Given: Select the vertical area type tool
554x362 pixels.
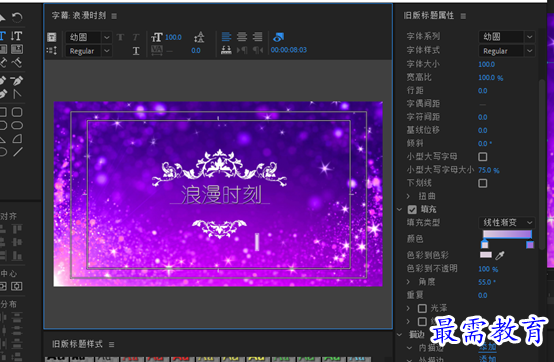Looking at the screenshot, I should [17, 49].
